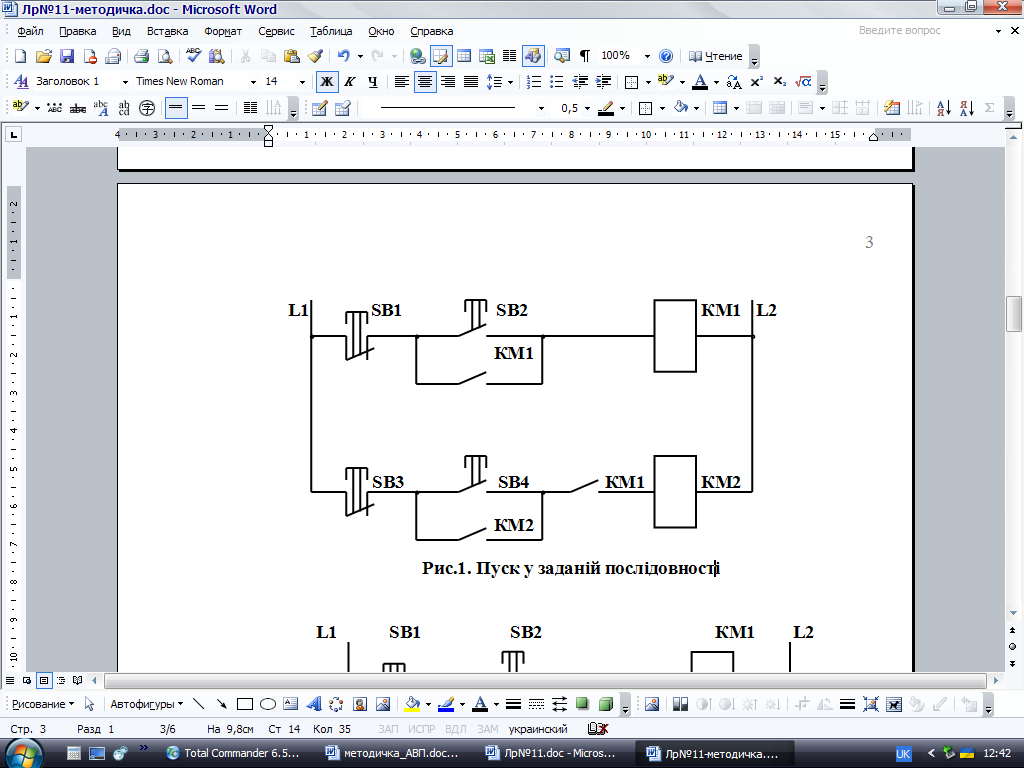Pick the highlight color marker

(665, 82)
